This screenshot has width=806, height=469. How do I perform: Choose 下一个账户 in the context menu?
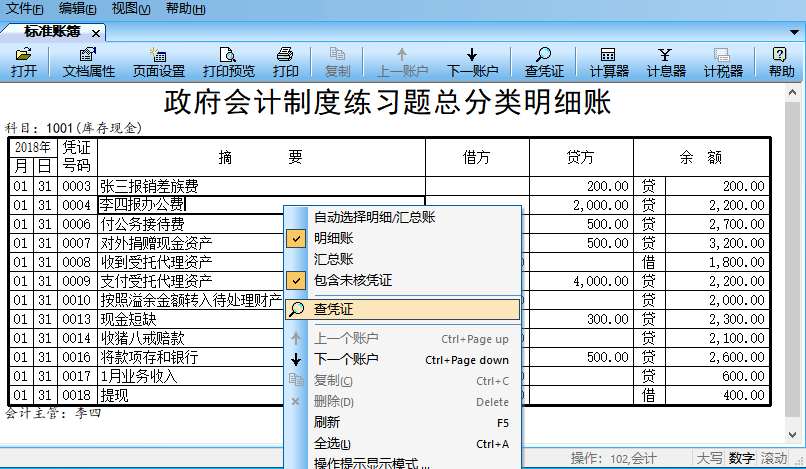[x=403, y=359]
